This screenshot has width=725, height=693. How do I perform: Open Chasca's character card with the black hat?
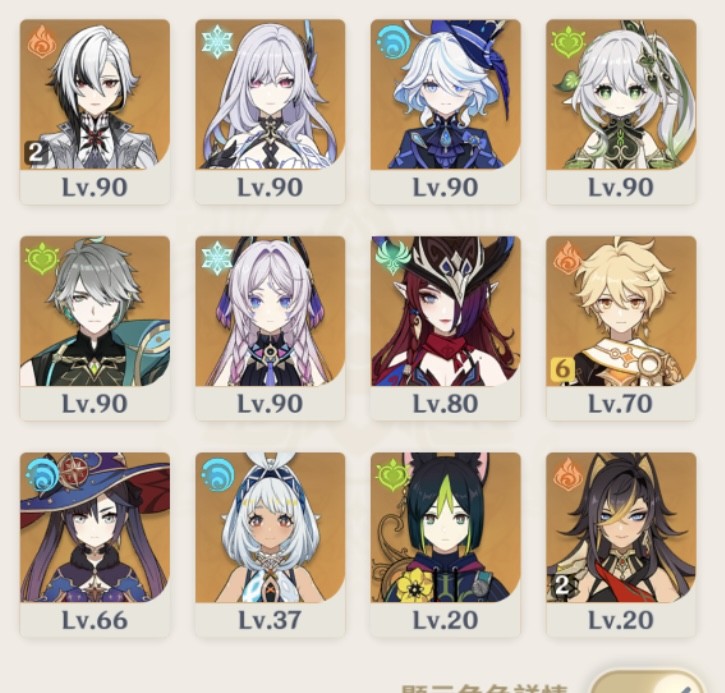pos(445,311)
